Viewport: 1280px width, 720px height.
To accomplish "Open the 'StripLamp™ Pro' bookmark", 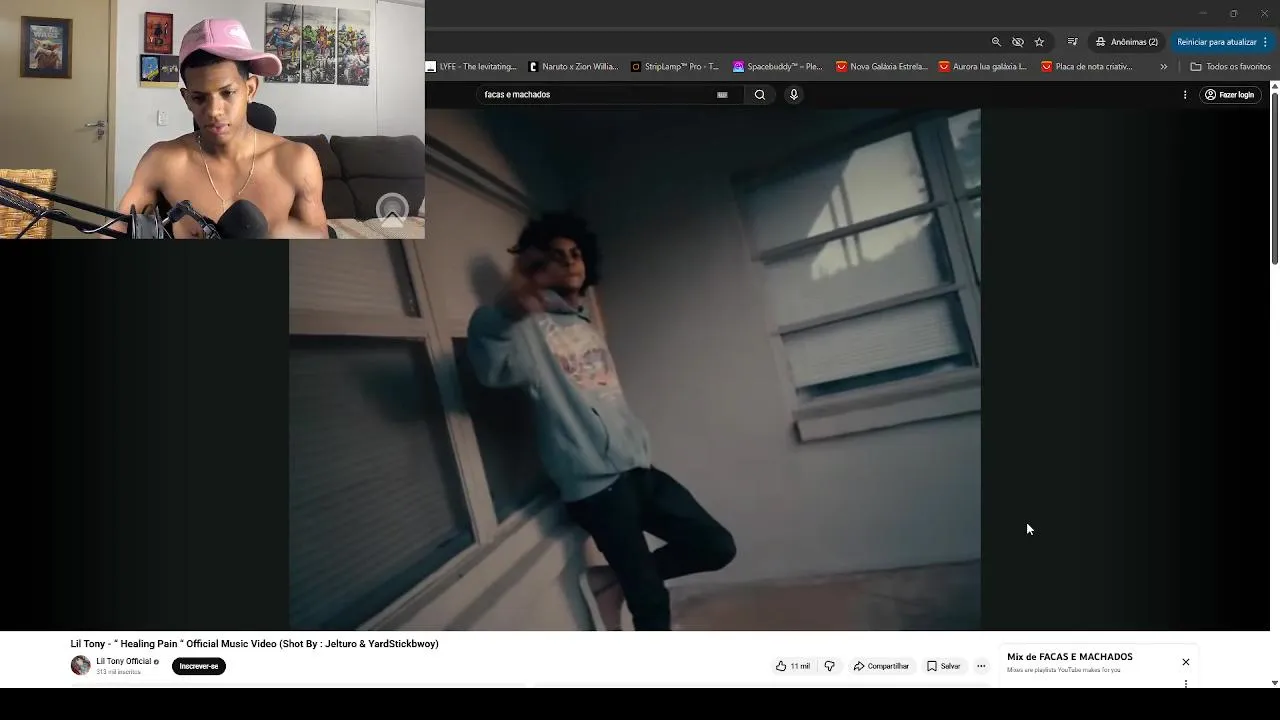I will (675, 67).
